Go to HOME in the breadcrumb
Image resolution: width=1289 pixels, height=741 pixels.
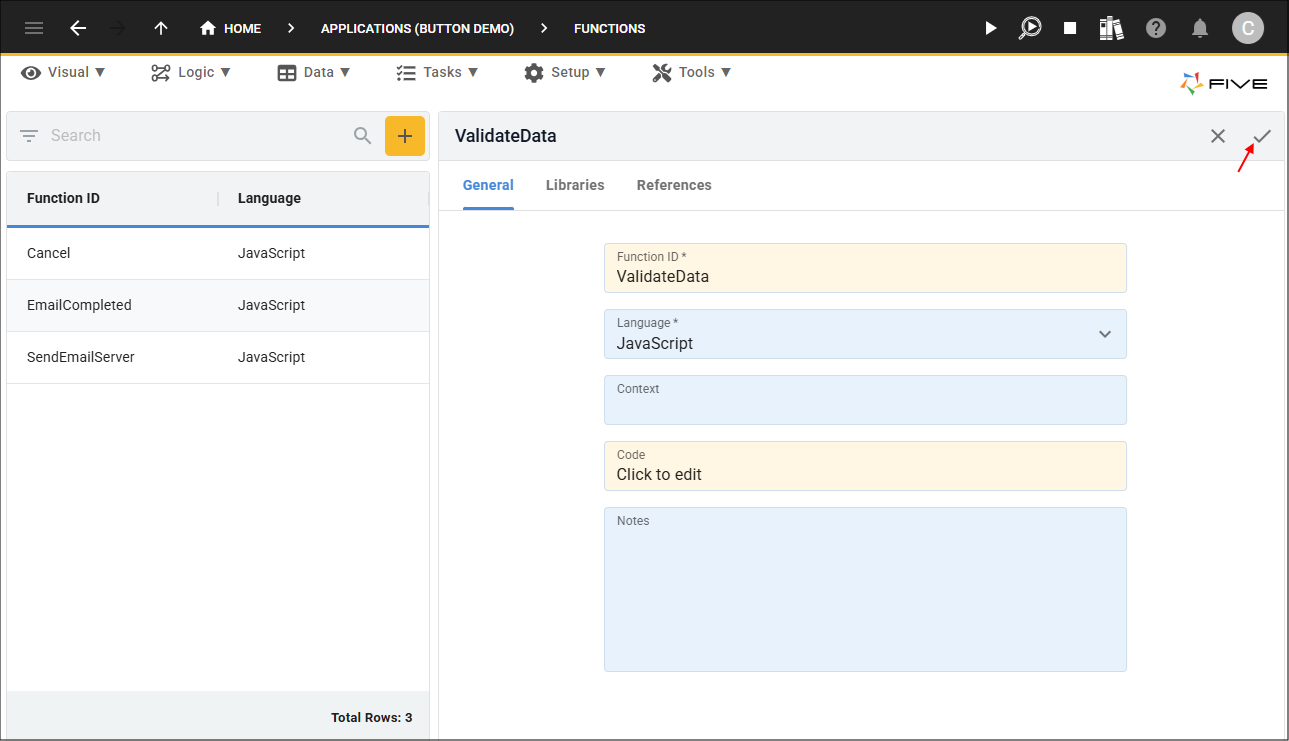[x=231, y=28]
